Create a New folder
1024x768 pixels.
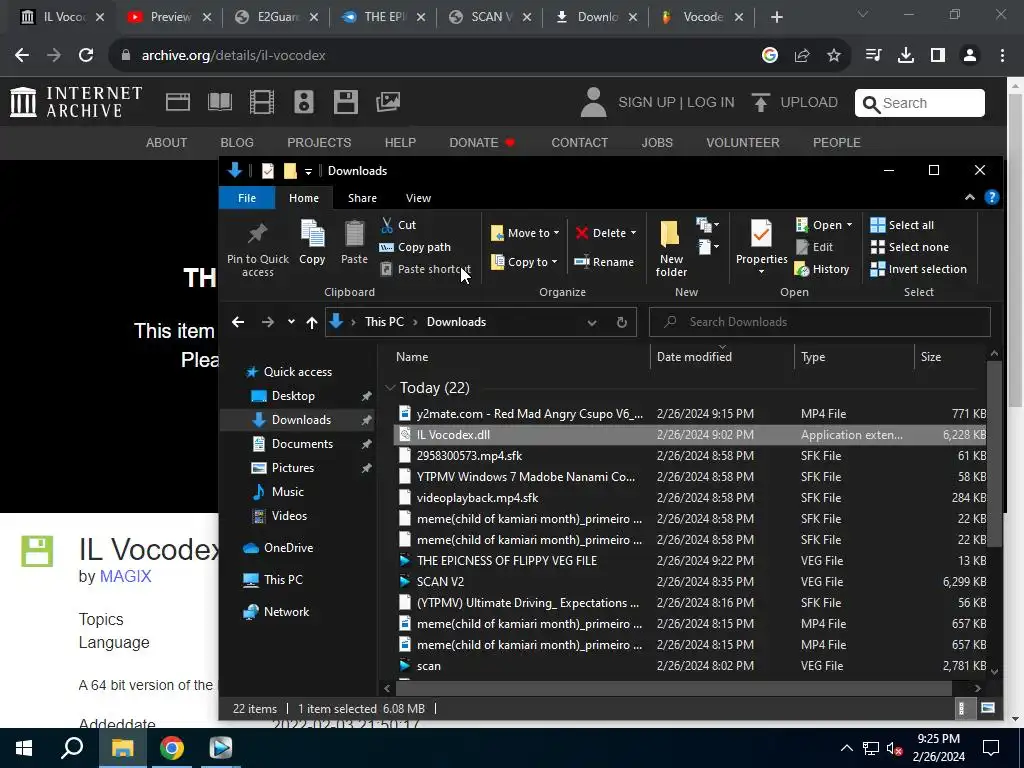[671, 249]
